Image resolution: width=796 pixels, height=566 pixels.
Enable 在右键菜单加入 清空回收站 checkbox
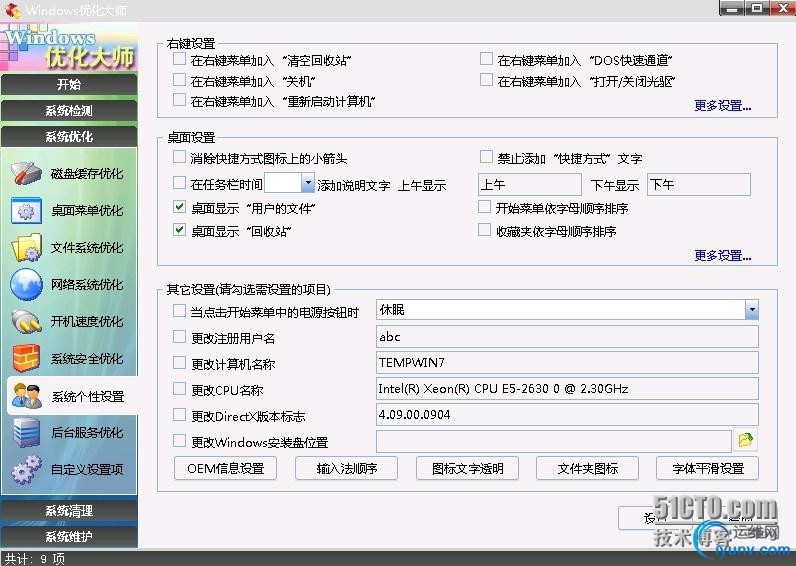[179, 59]
